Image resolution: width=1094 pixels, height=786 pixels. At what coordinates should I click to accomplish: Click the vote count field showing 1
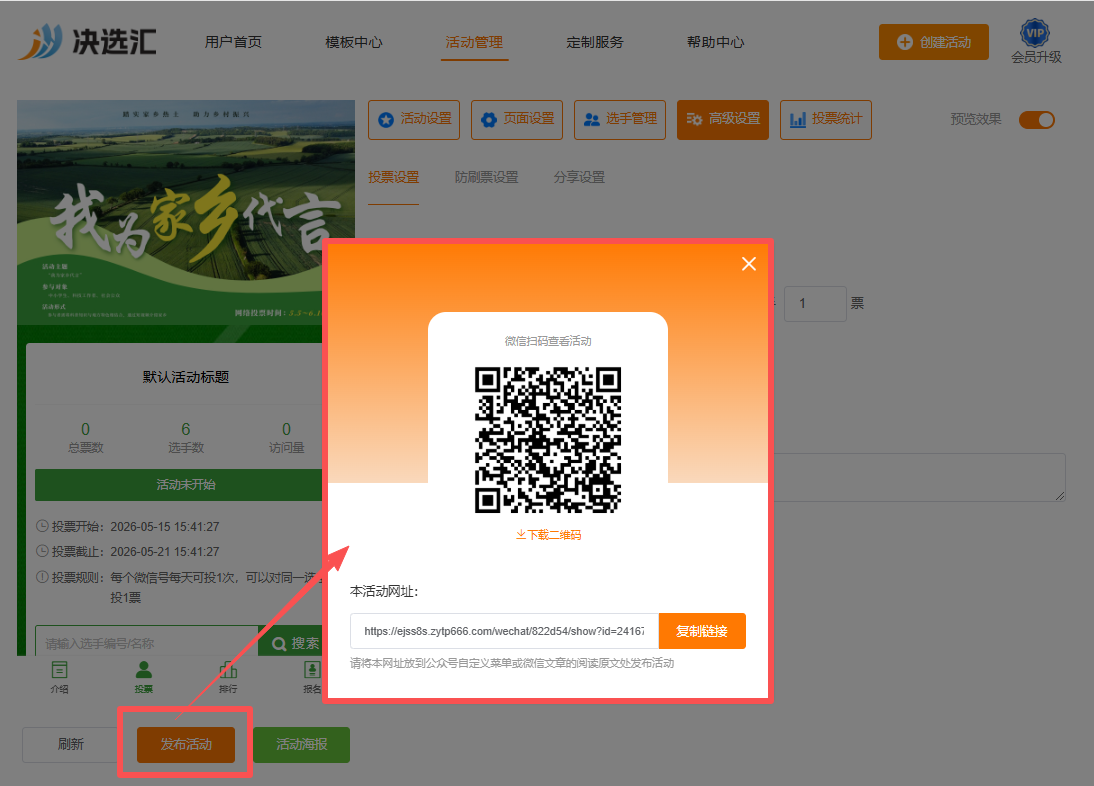point(815,303)
